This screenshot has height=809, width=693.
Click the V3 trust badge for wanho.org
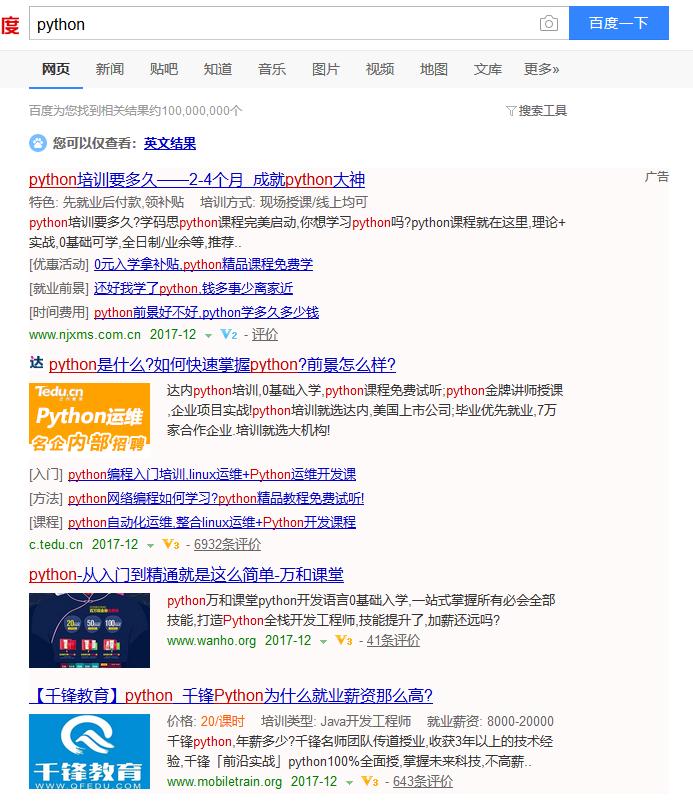coord(344,640)
